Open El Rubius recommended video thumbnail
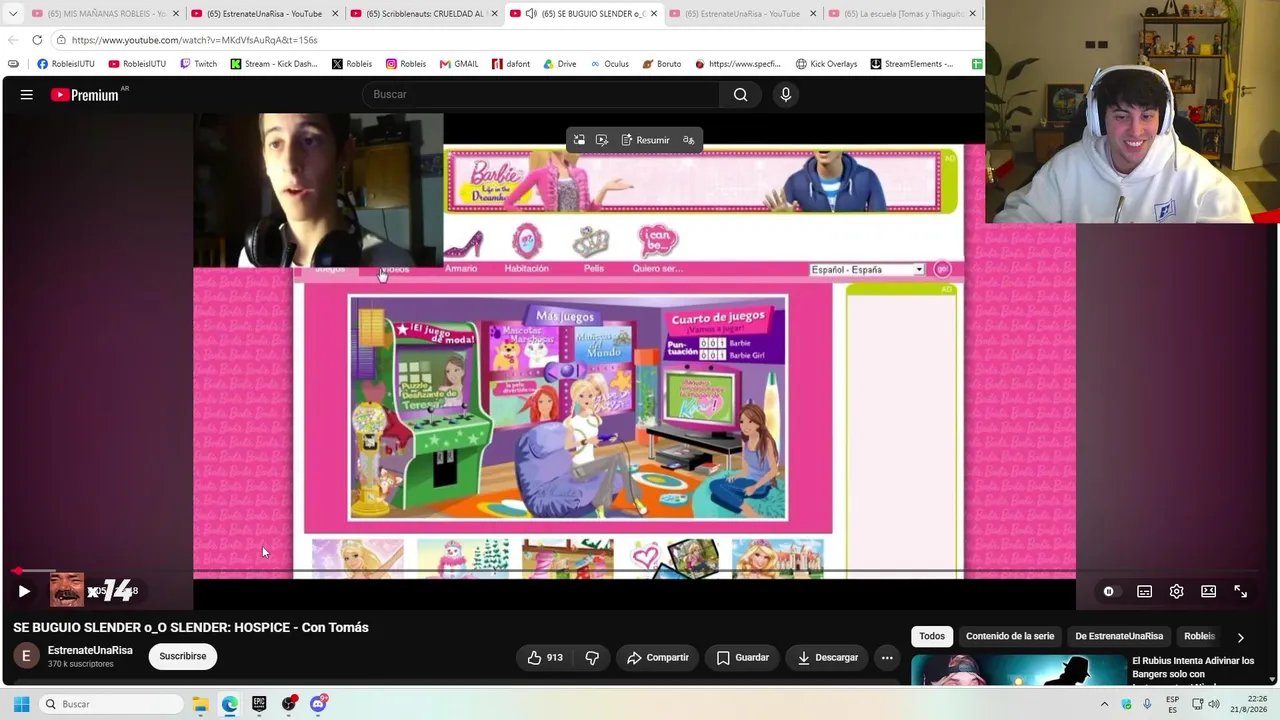Screen dimensions: 1280x720 tap(1019, 670)
